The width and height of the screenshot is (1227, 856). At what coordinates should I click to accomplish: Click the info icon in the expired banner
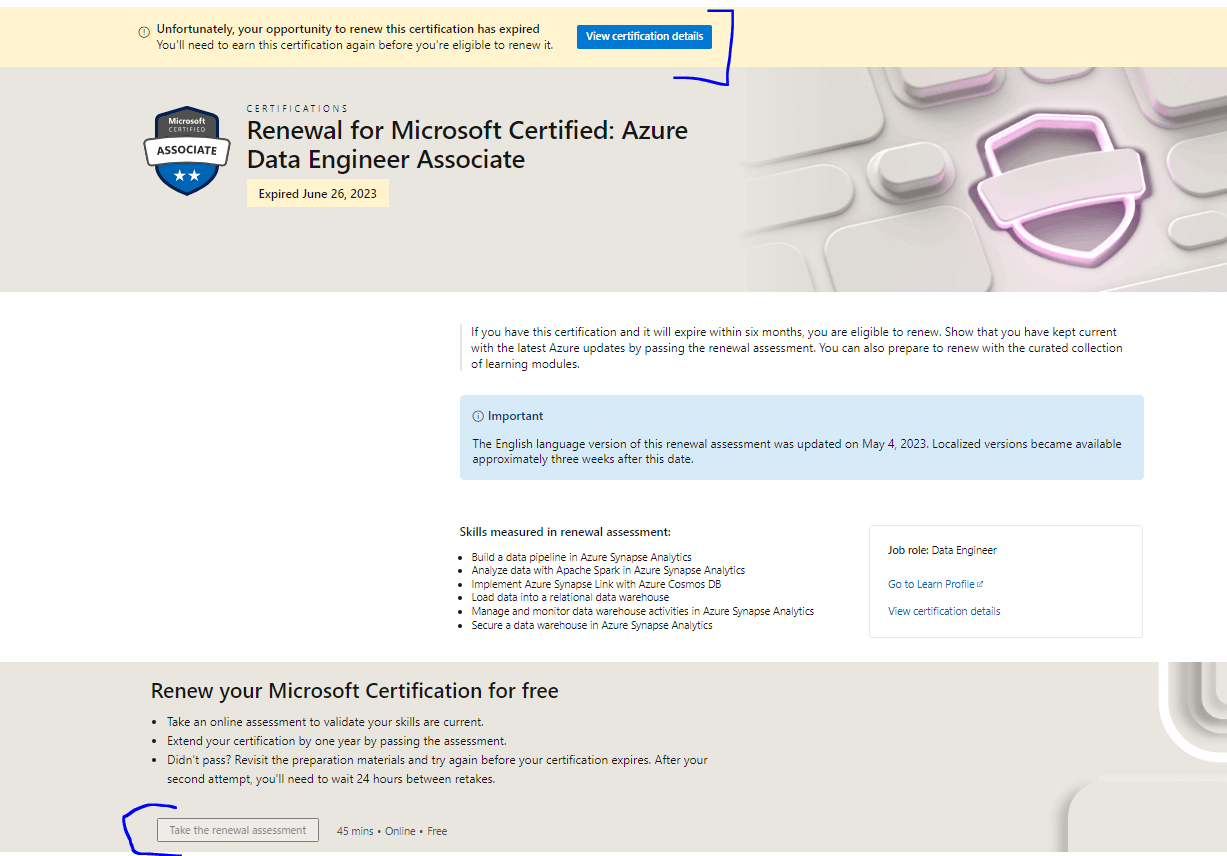(144, 32)
